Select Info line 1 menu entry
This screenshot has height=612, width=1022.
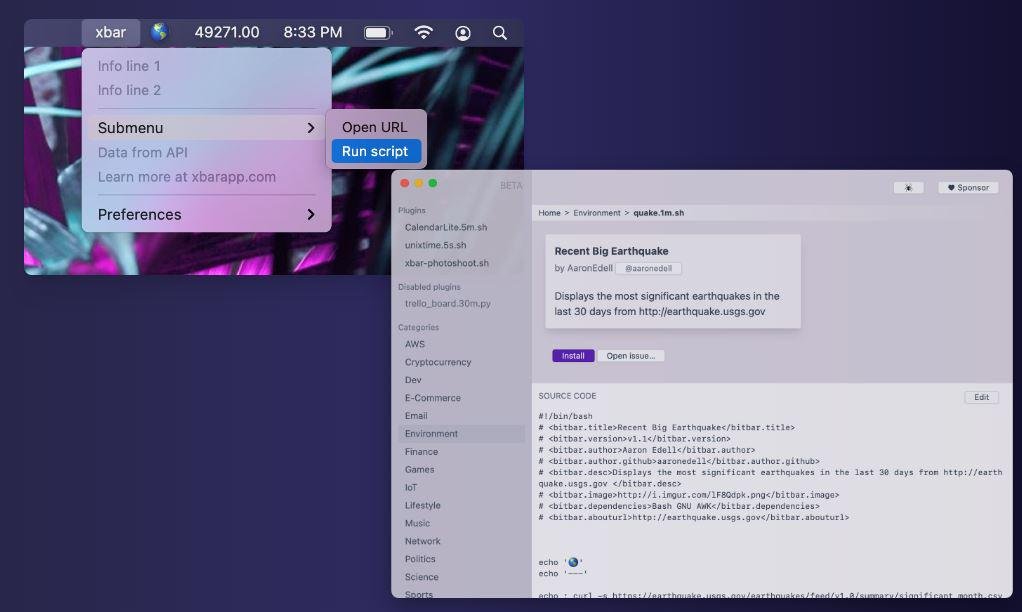click(x=129, y=66)
